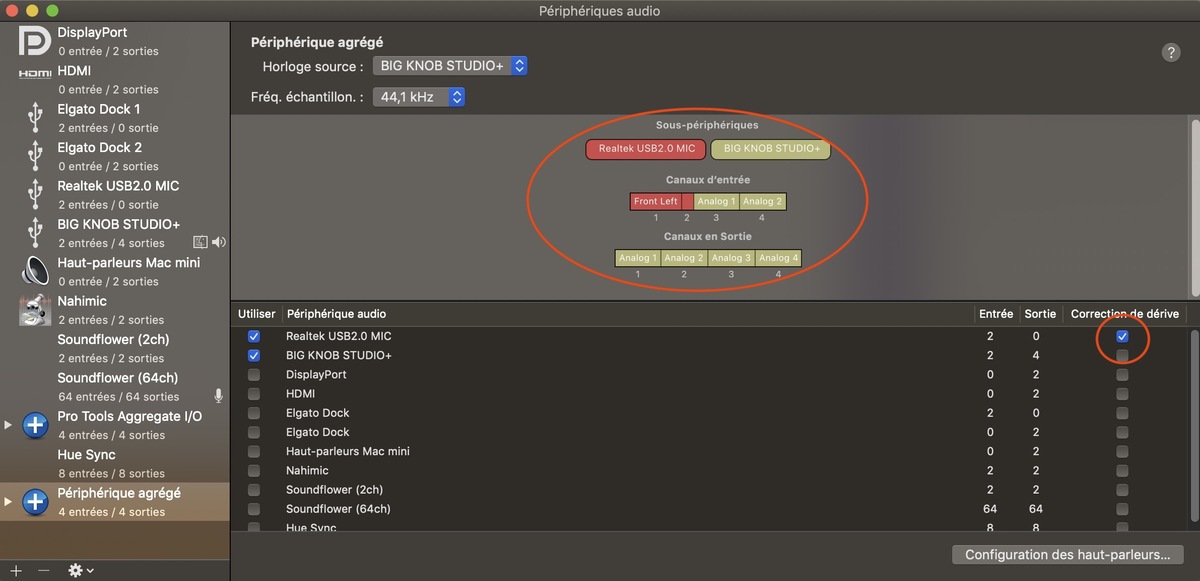Click the microphone indicator on Soundflower (64ch)
This screenshot has width=1200, height=581.
[x=218, y=397]
